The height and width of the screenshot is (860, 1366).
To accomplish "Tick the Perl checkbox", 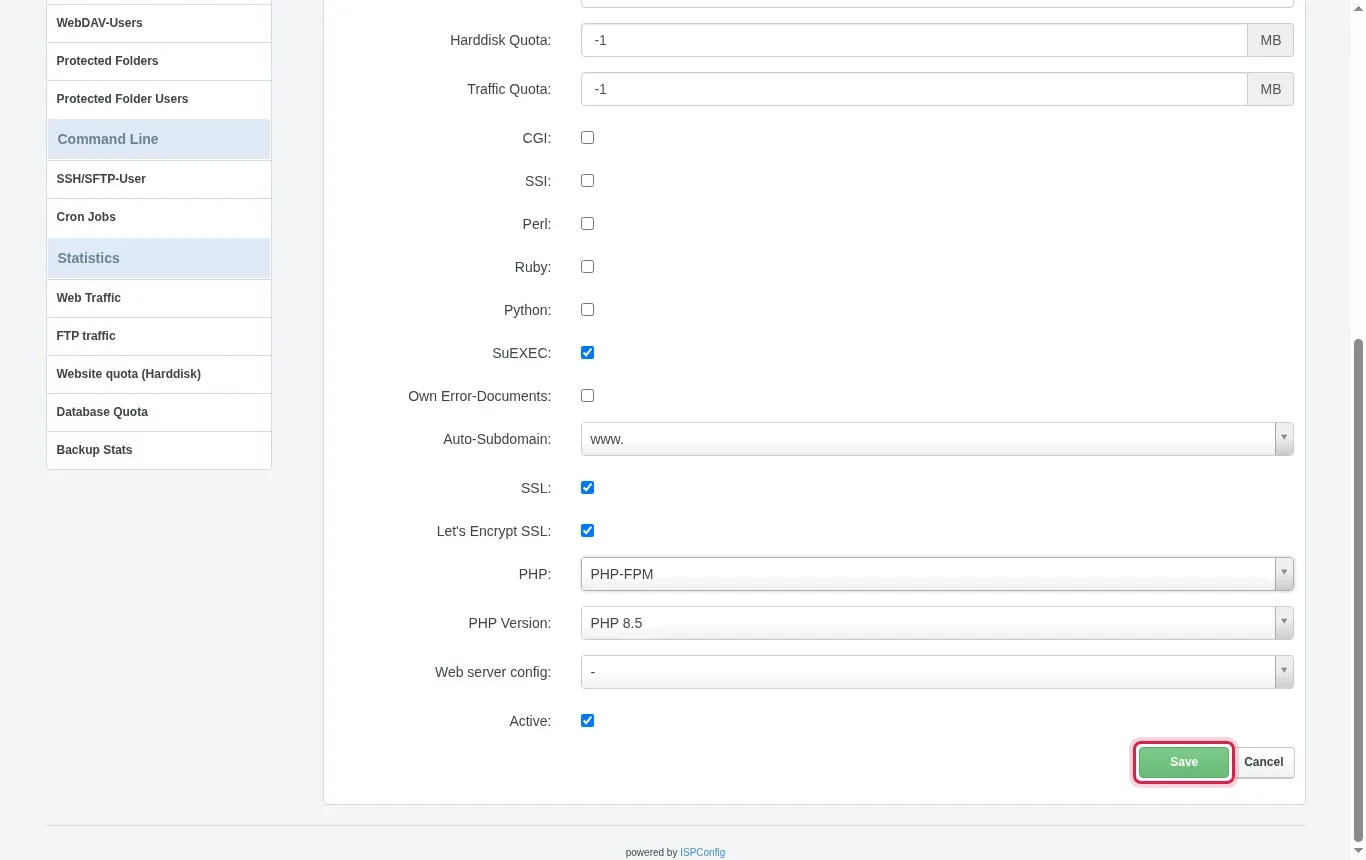I will coord(587,224).
